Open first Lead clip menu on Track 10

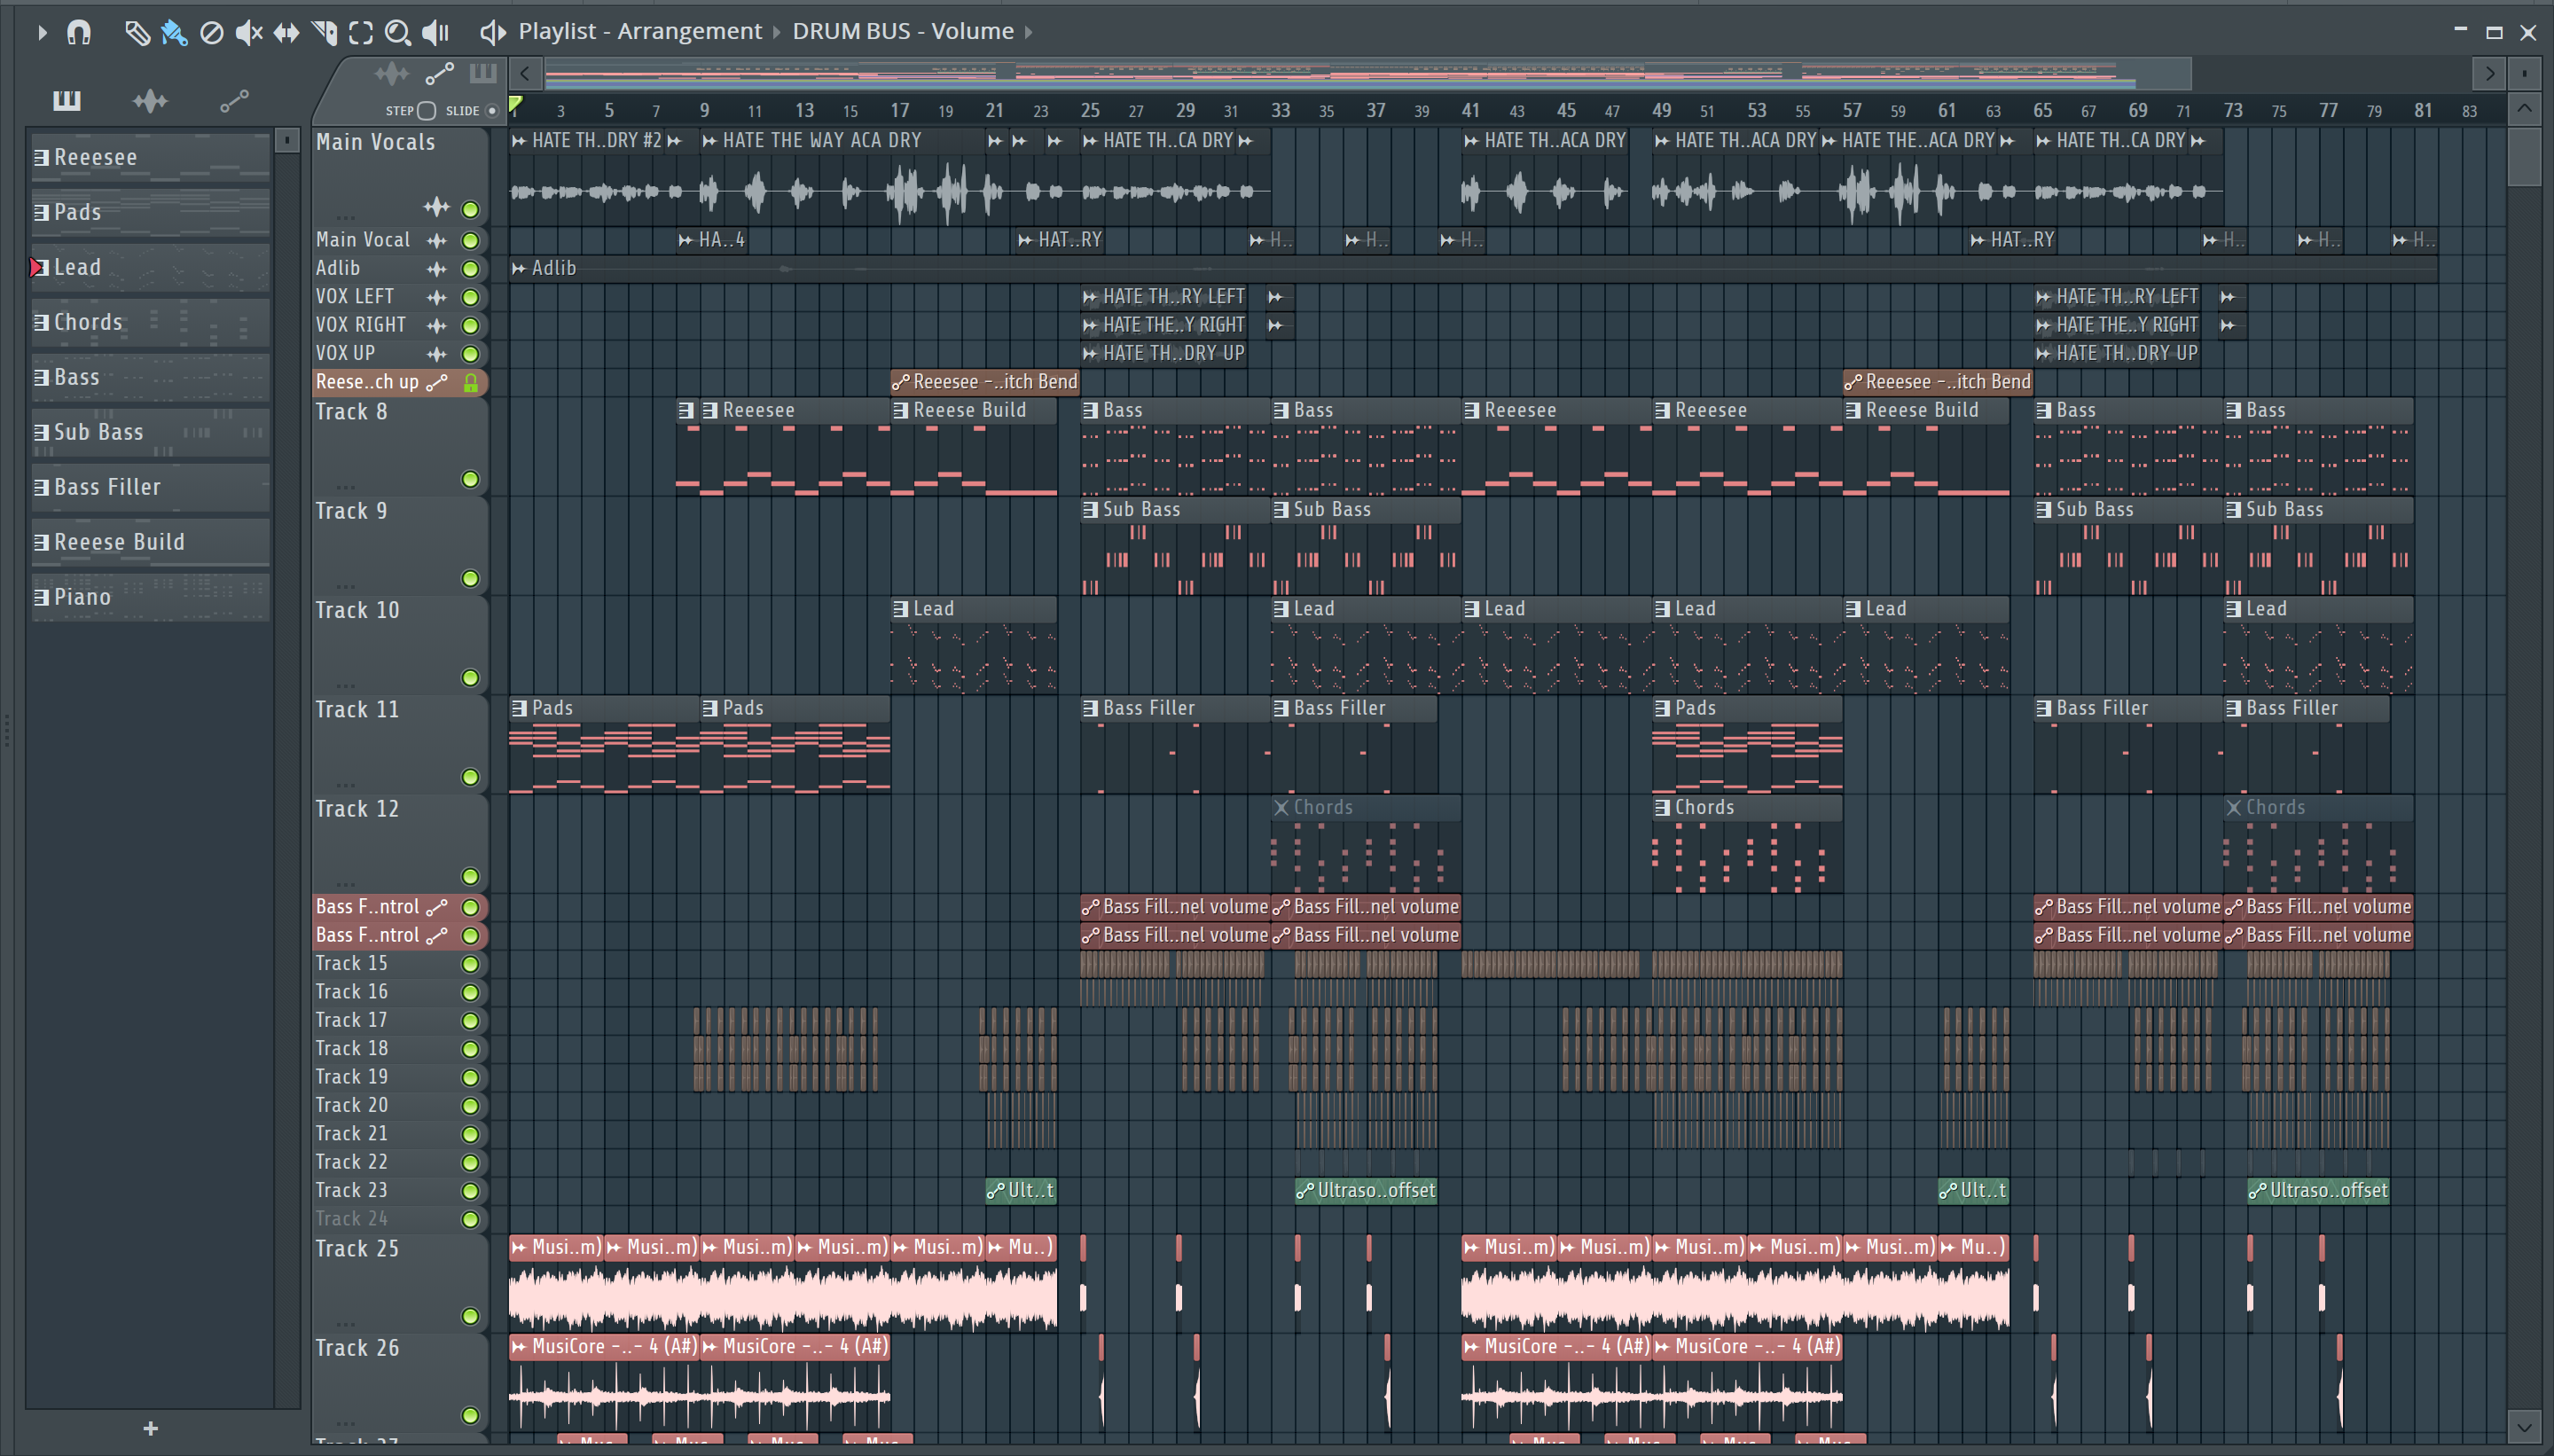coord(900,608)
